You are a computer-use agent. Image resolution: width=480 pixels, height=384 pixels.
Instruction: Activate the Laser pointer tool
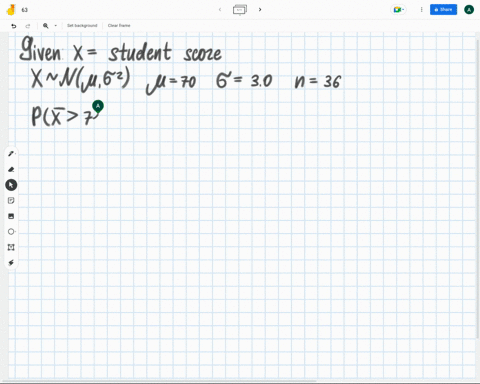11,263
